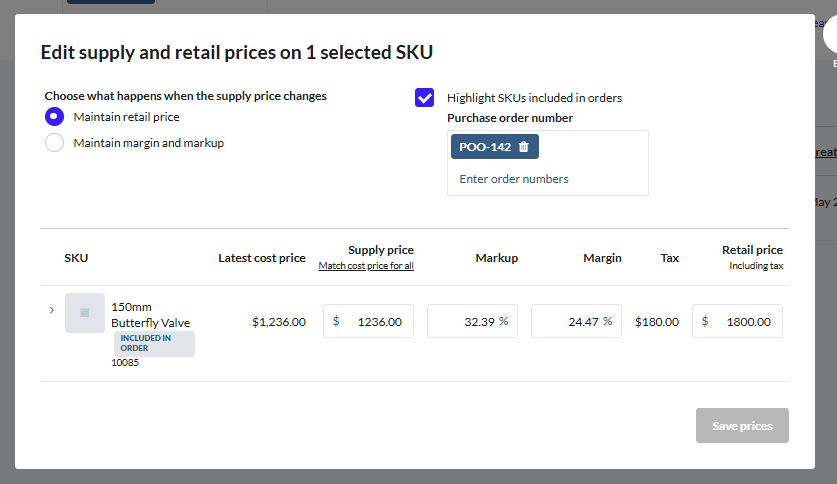Uncheck Highlight SKUs included in orders

click(x=425, y=98)
